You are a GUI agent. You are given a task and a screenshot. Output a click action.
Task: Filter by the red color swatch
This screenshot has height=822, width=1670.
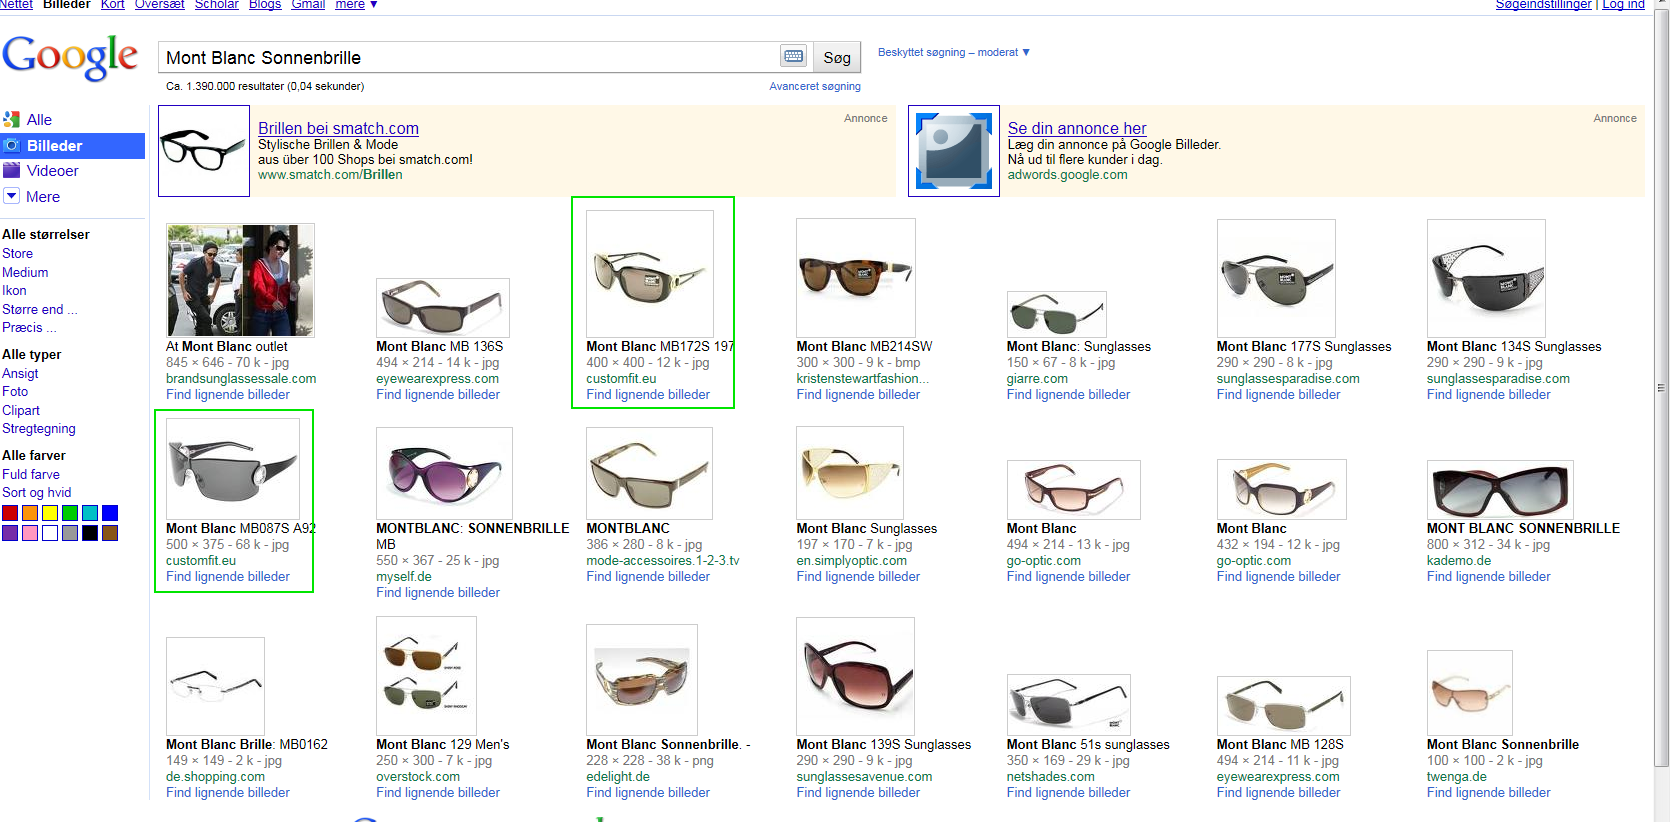point(10,513)
